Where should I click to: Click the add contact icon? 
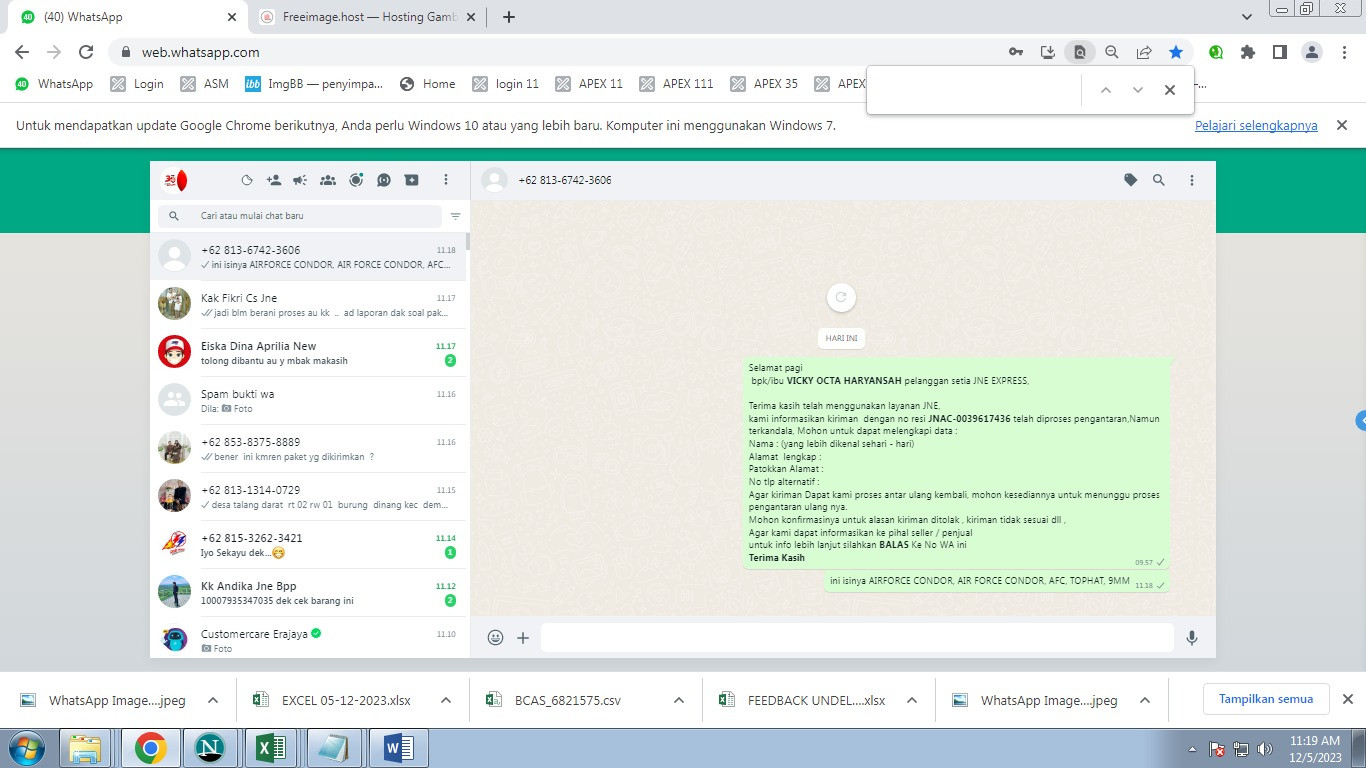pyautogui.click(x=274, y=181)
